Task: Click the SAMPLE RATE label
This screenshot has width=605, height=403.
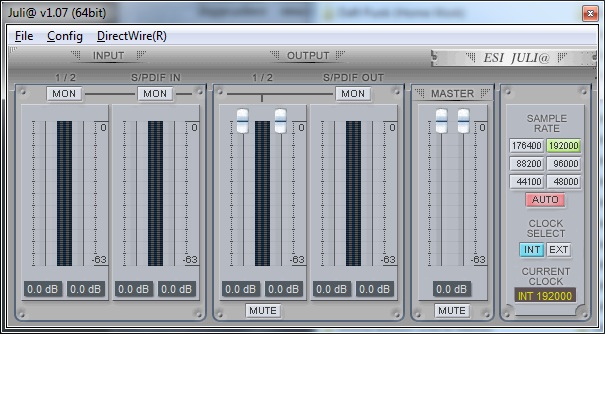Action: tap(547, 123)
